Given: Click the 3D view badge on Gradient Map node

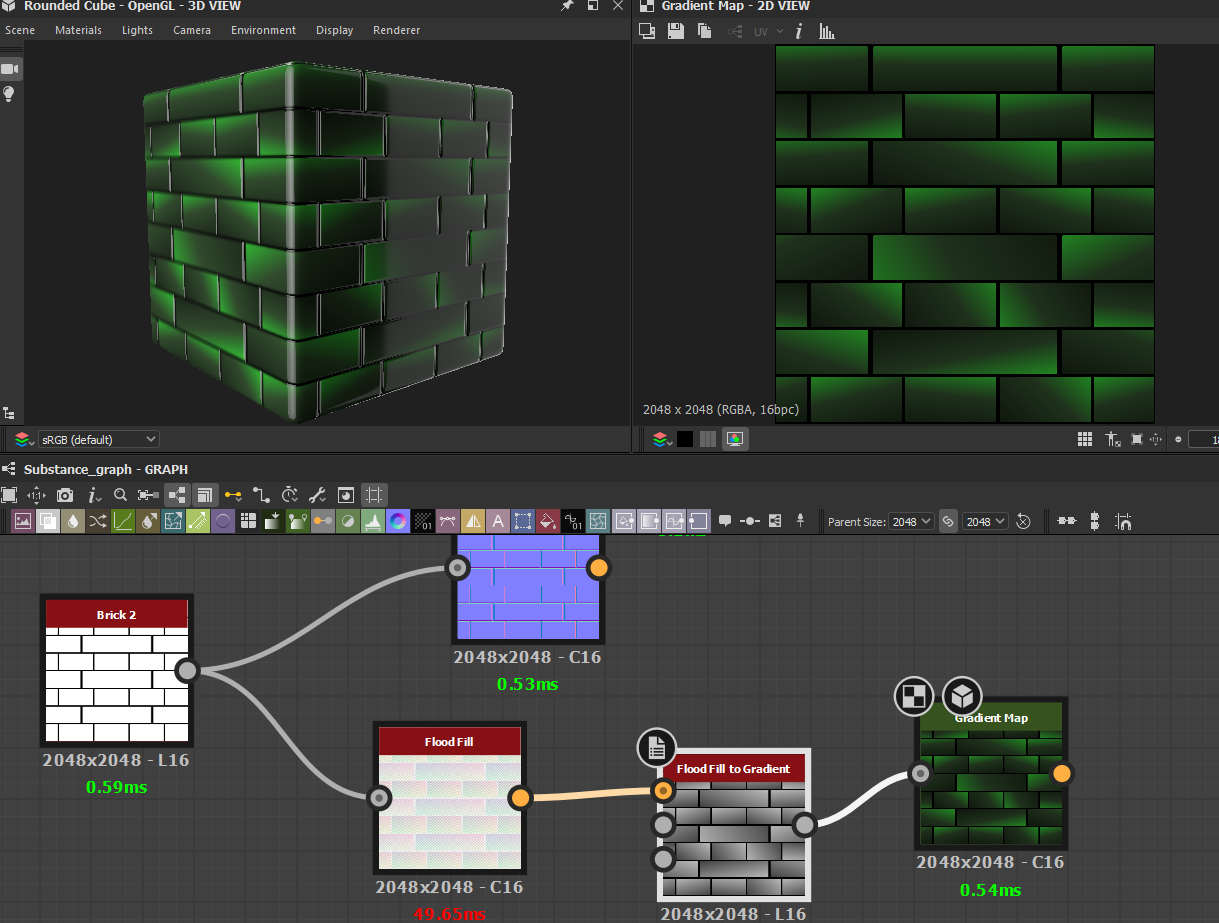Looking at the screenshot, I should [x=962, y=696].
